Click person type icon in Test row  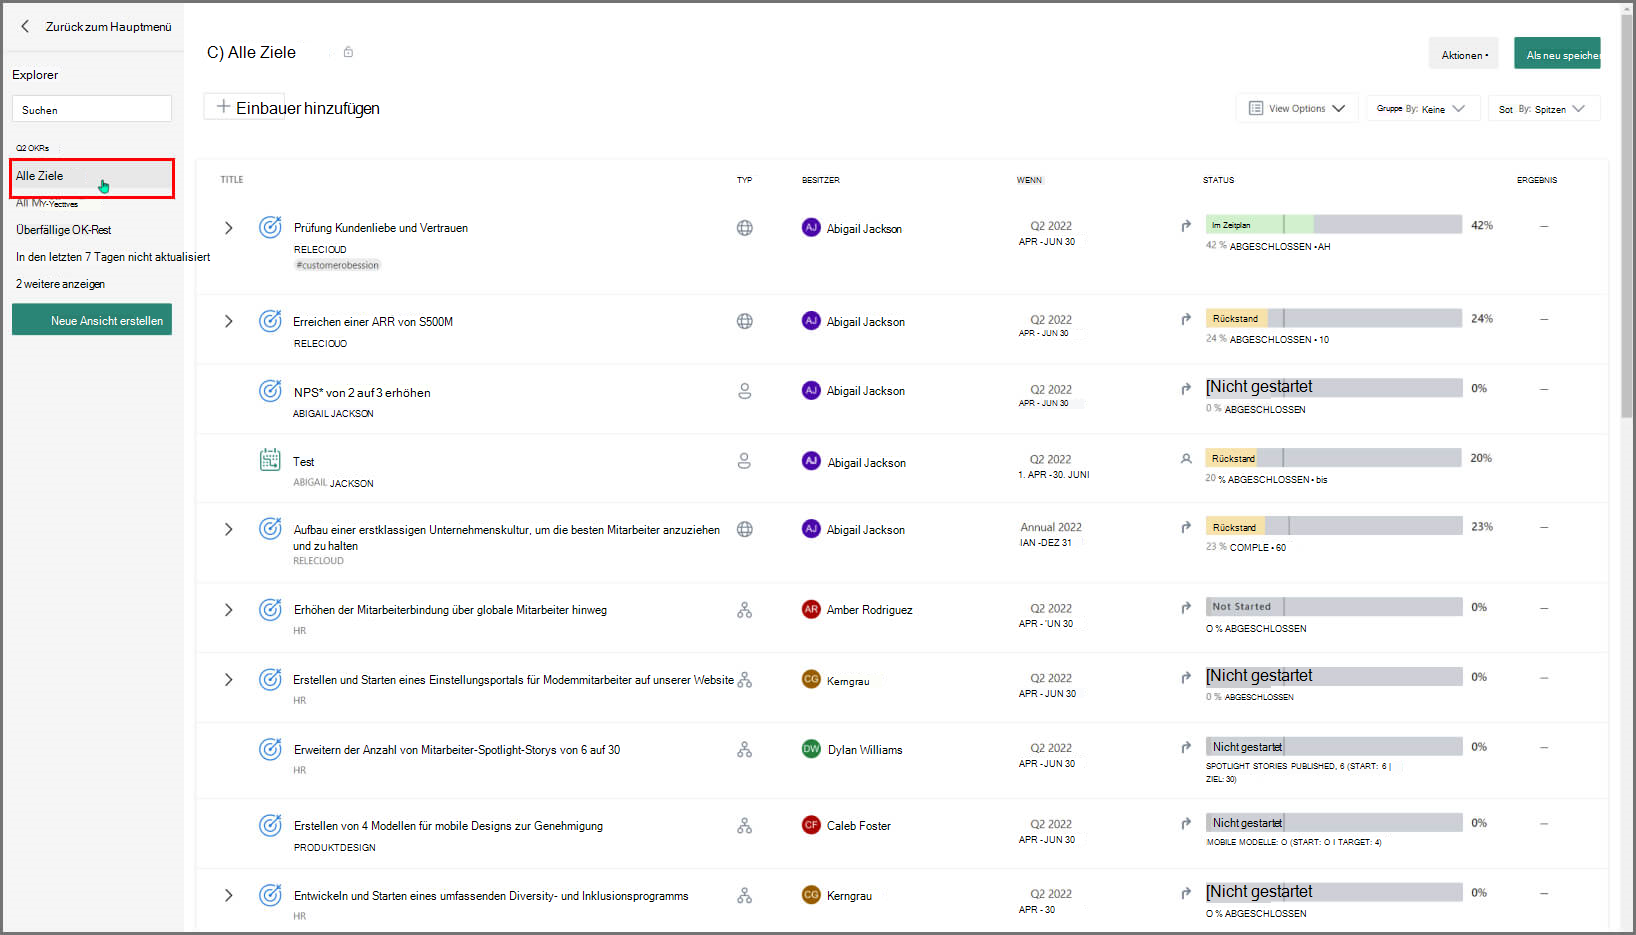[744, 461]
